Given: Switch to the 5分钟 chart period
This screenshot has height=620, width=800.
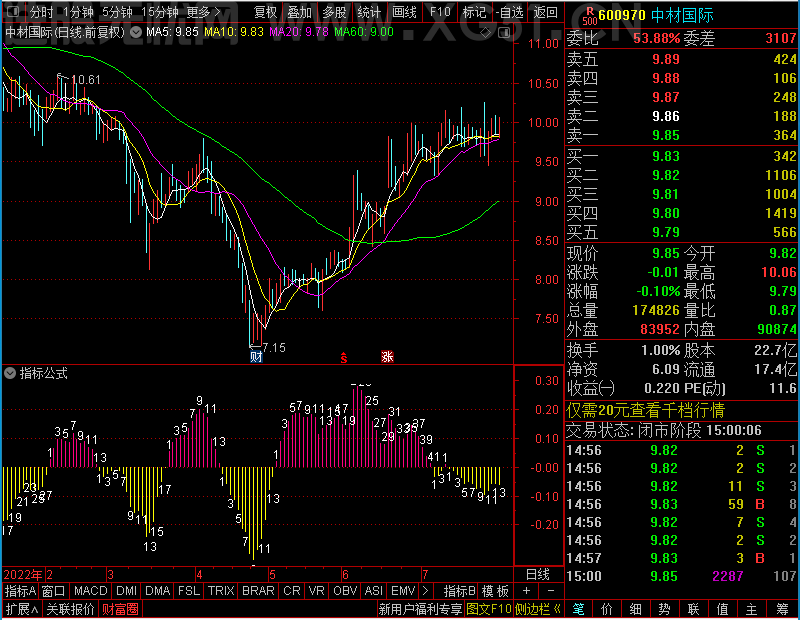Looking at the screenshot, I should [117, 12].
